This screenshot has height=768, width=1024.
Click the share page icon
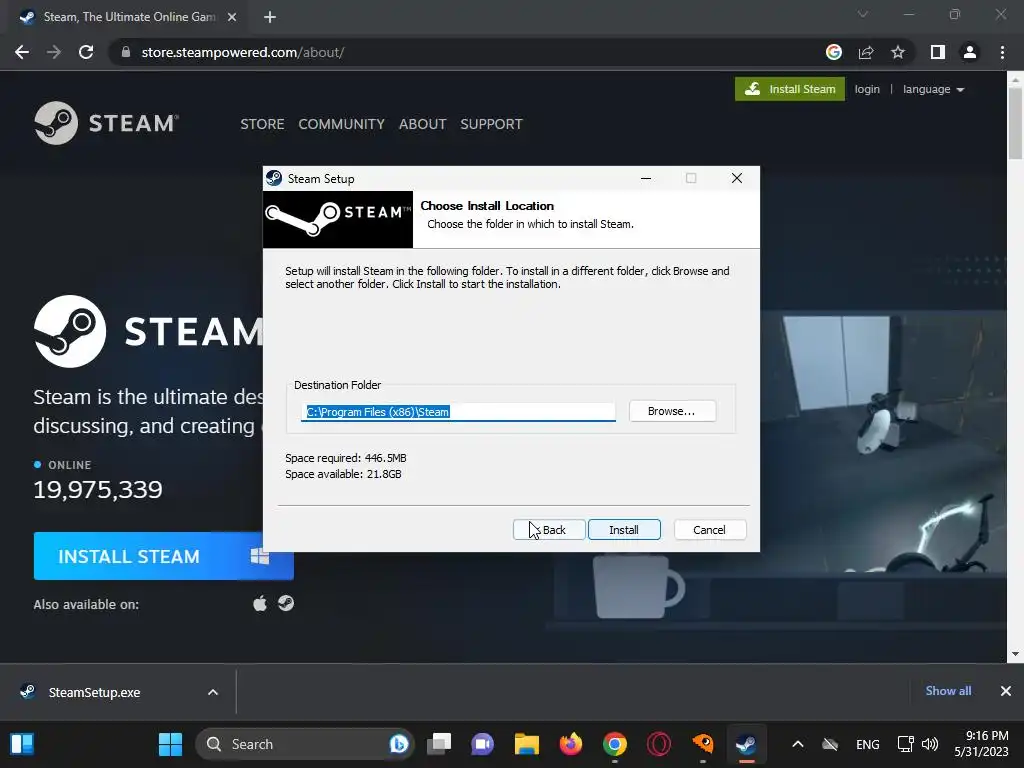pyautogui.click(x=866, y=52)
